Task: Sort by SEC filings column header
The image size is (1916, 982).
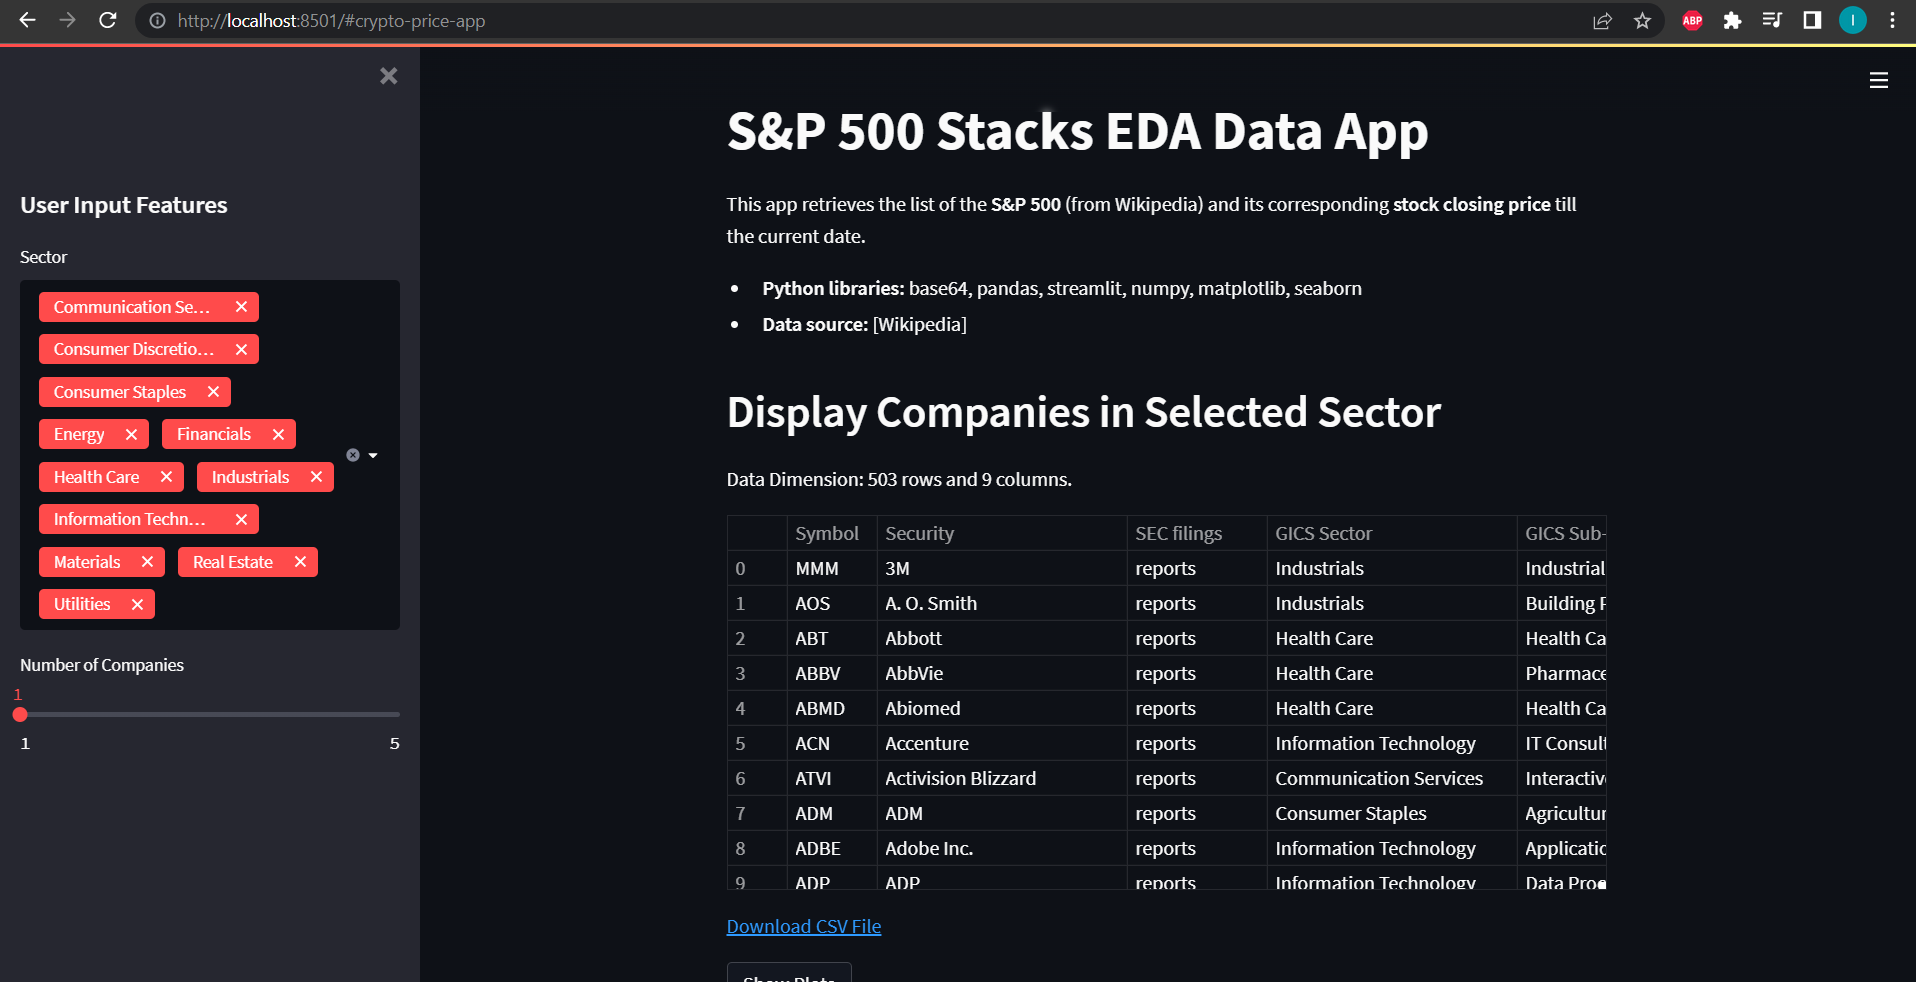Action: [x=1197, y=533]
